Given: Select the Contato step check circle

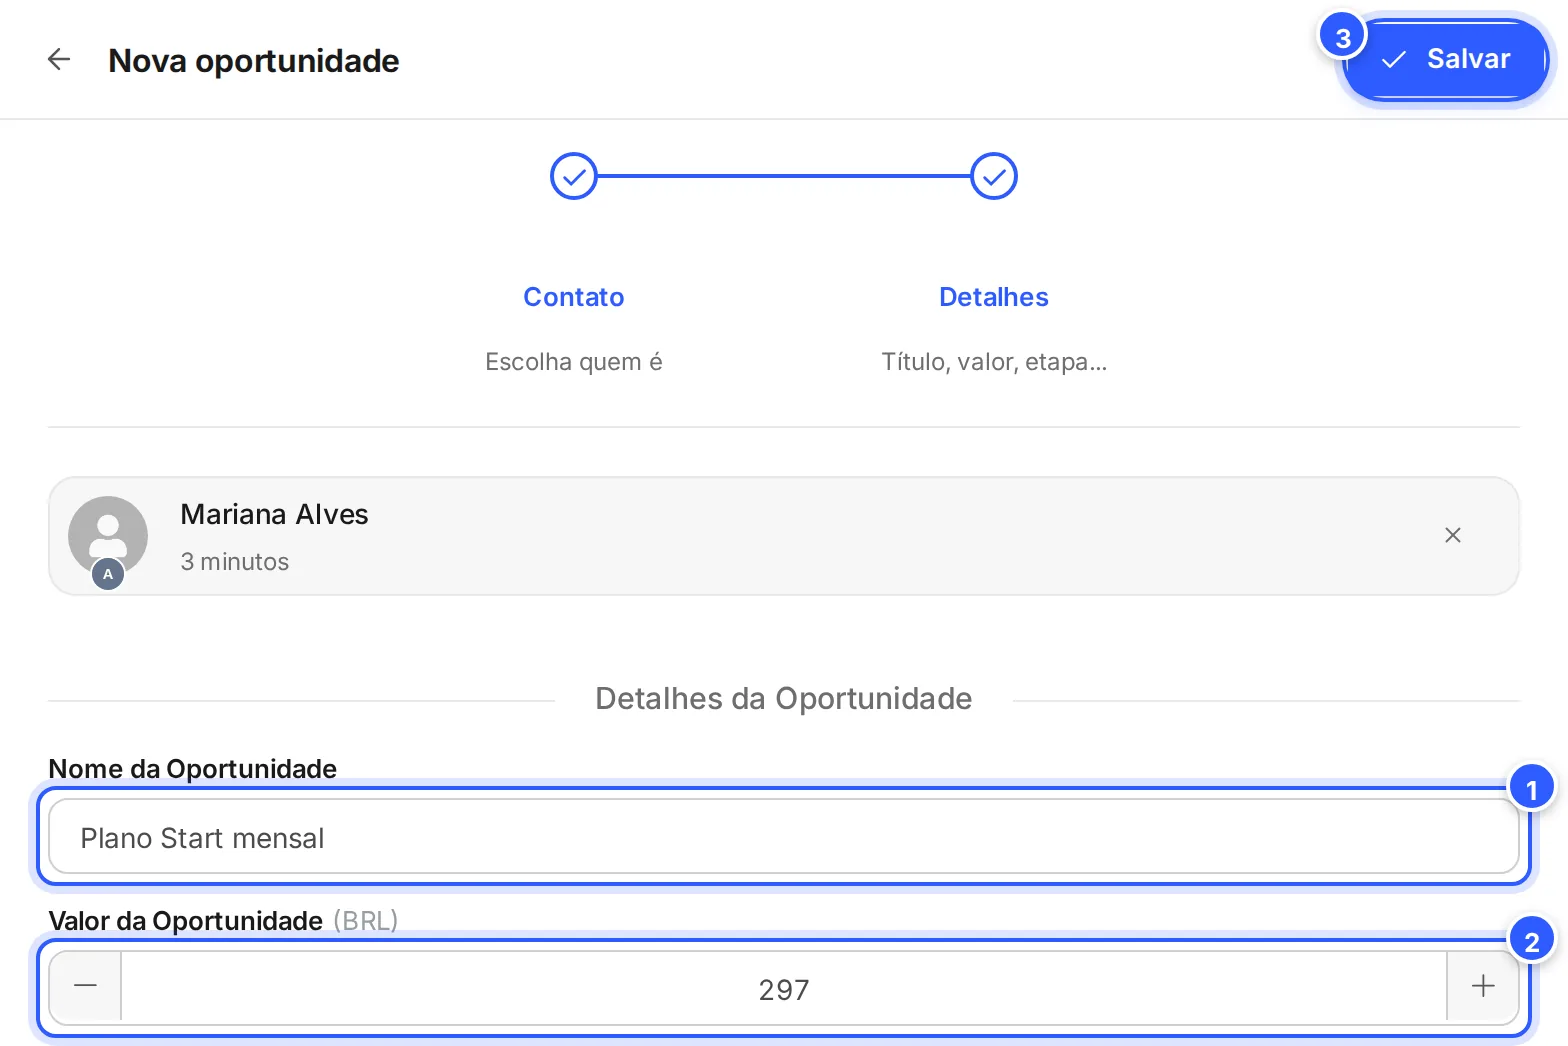Looking at the screenshot, I should (x=574, y=176).
